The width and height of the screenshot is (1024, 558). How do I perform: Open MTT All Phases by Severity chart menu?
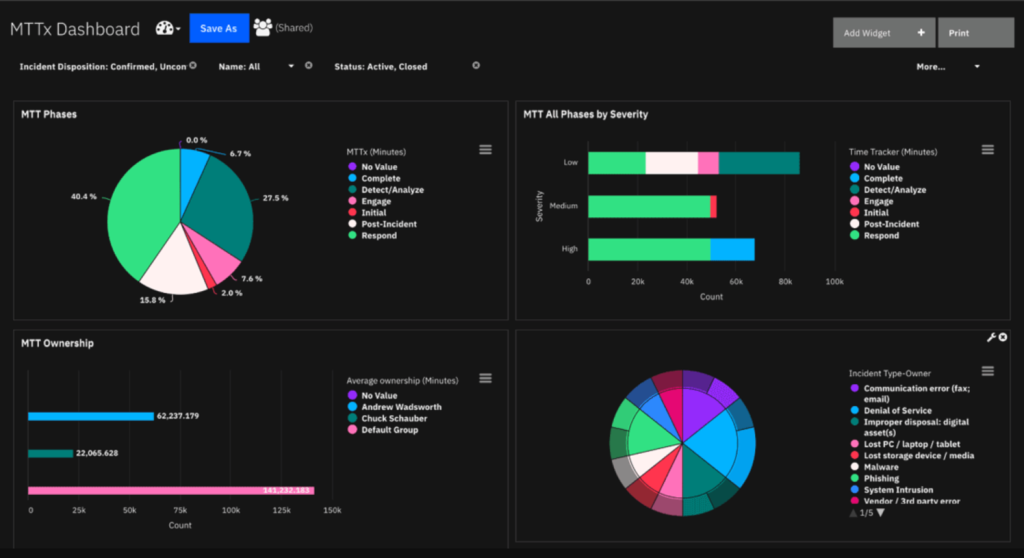pos(987,150)
